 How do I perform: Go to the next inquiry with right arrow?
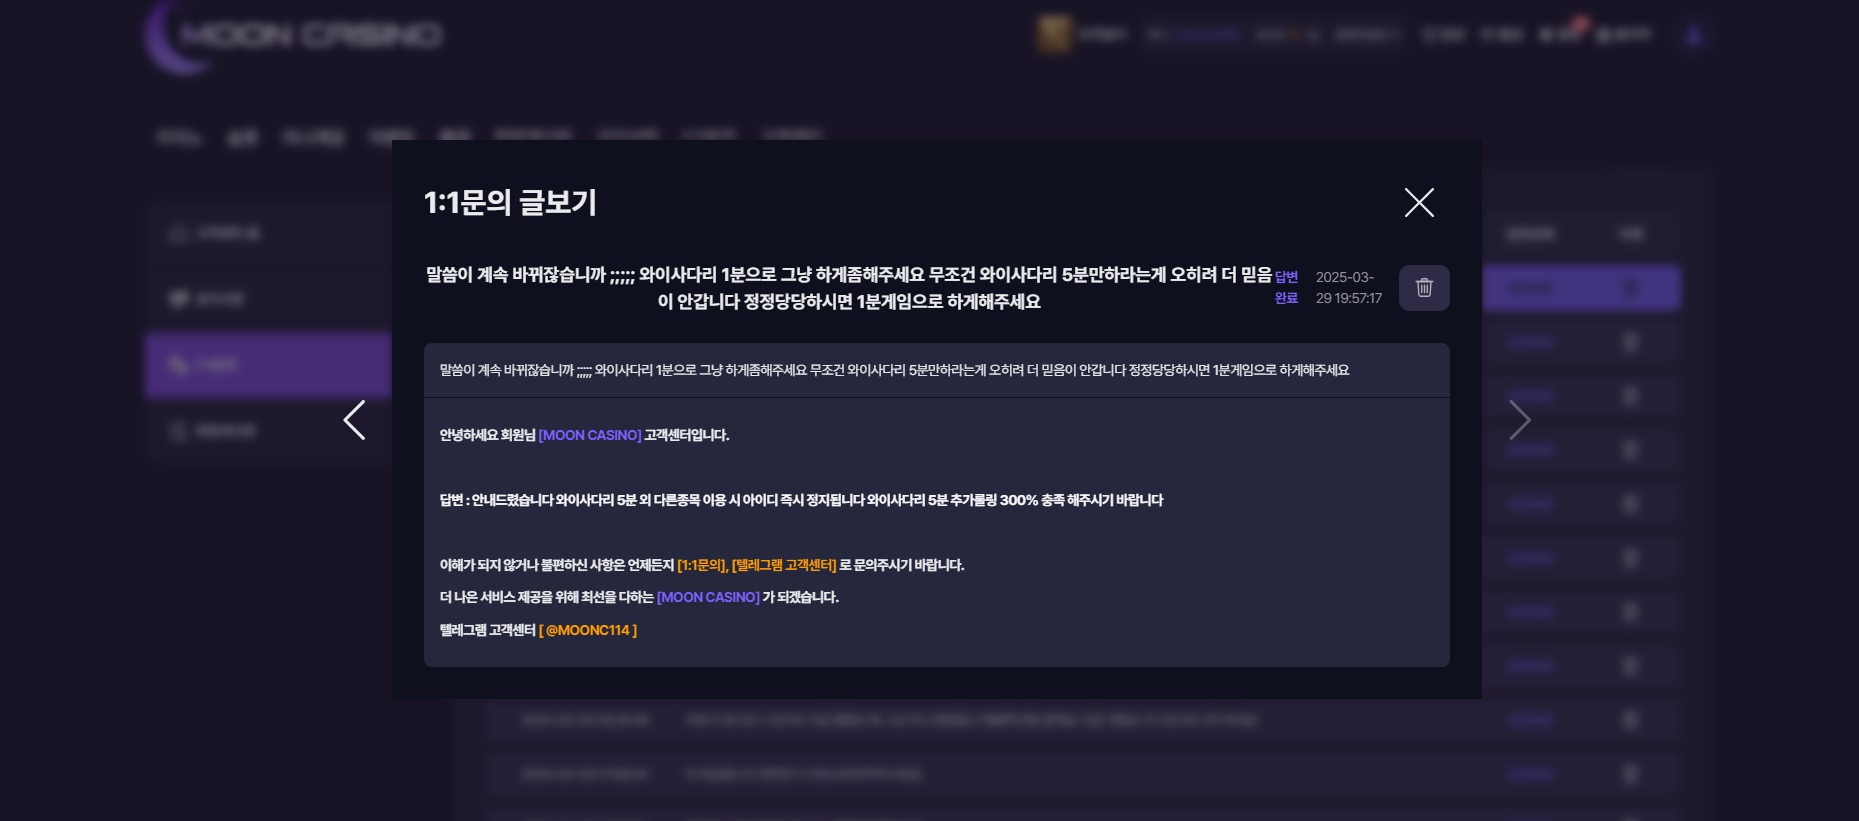point(1519,420)
